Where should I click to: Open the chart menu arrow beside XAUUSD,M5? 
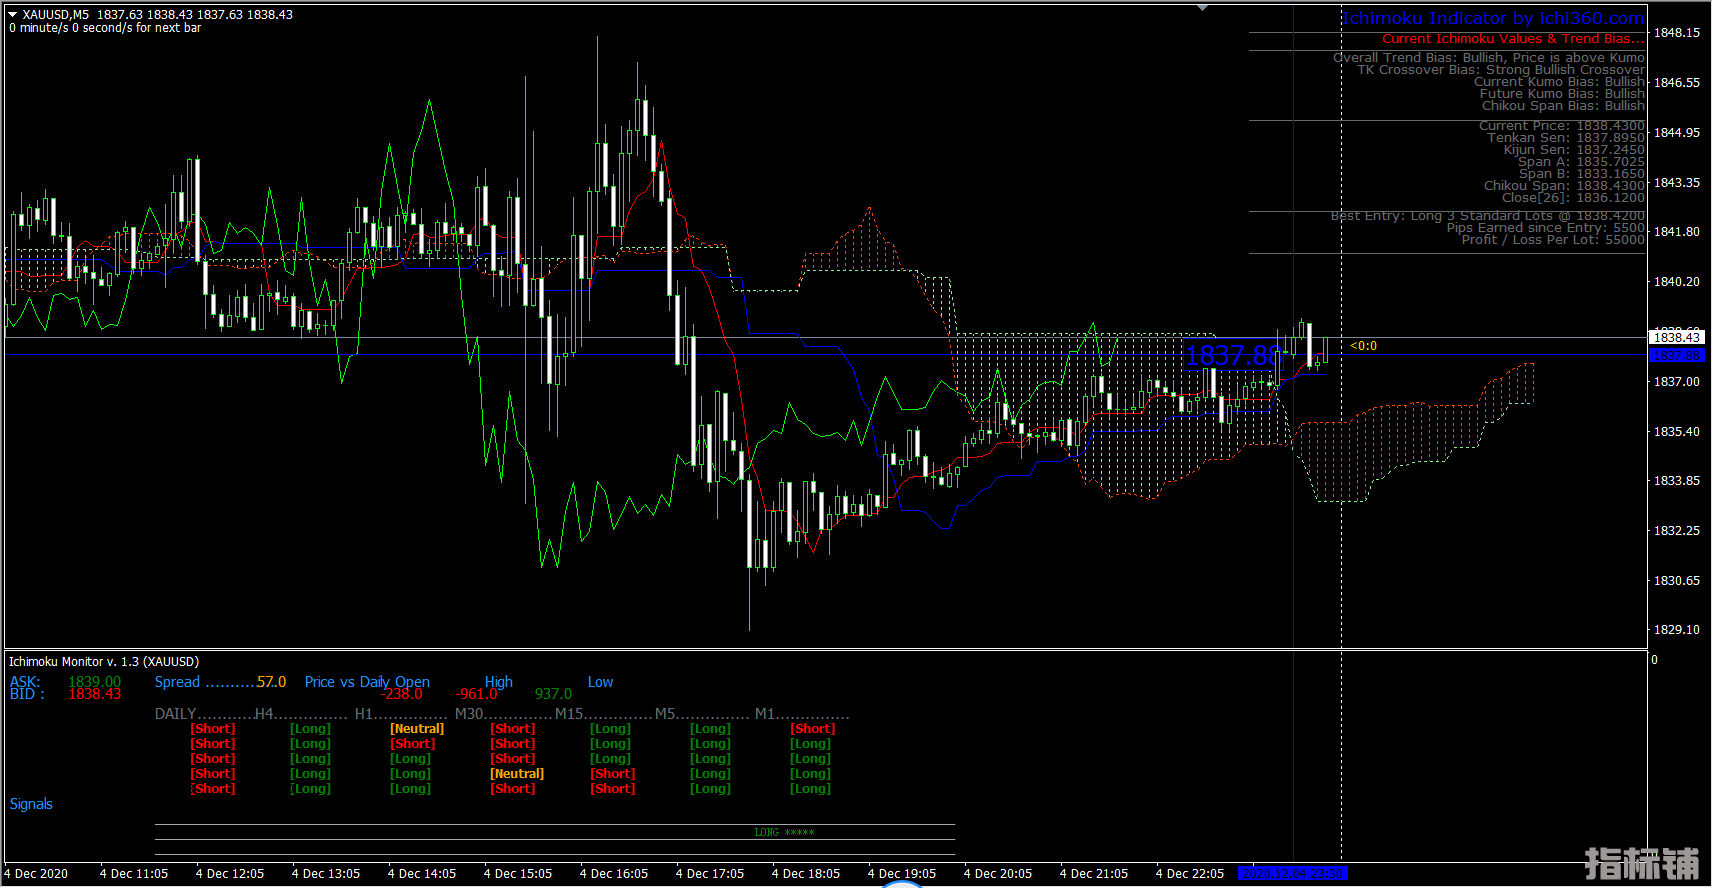coord(13,15)
